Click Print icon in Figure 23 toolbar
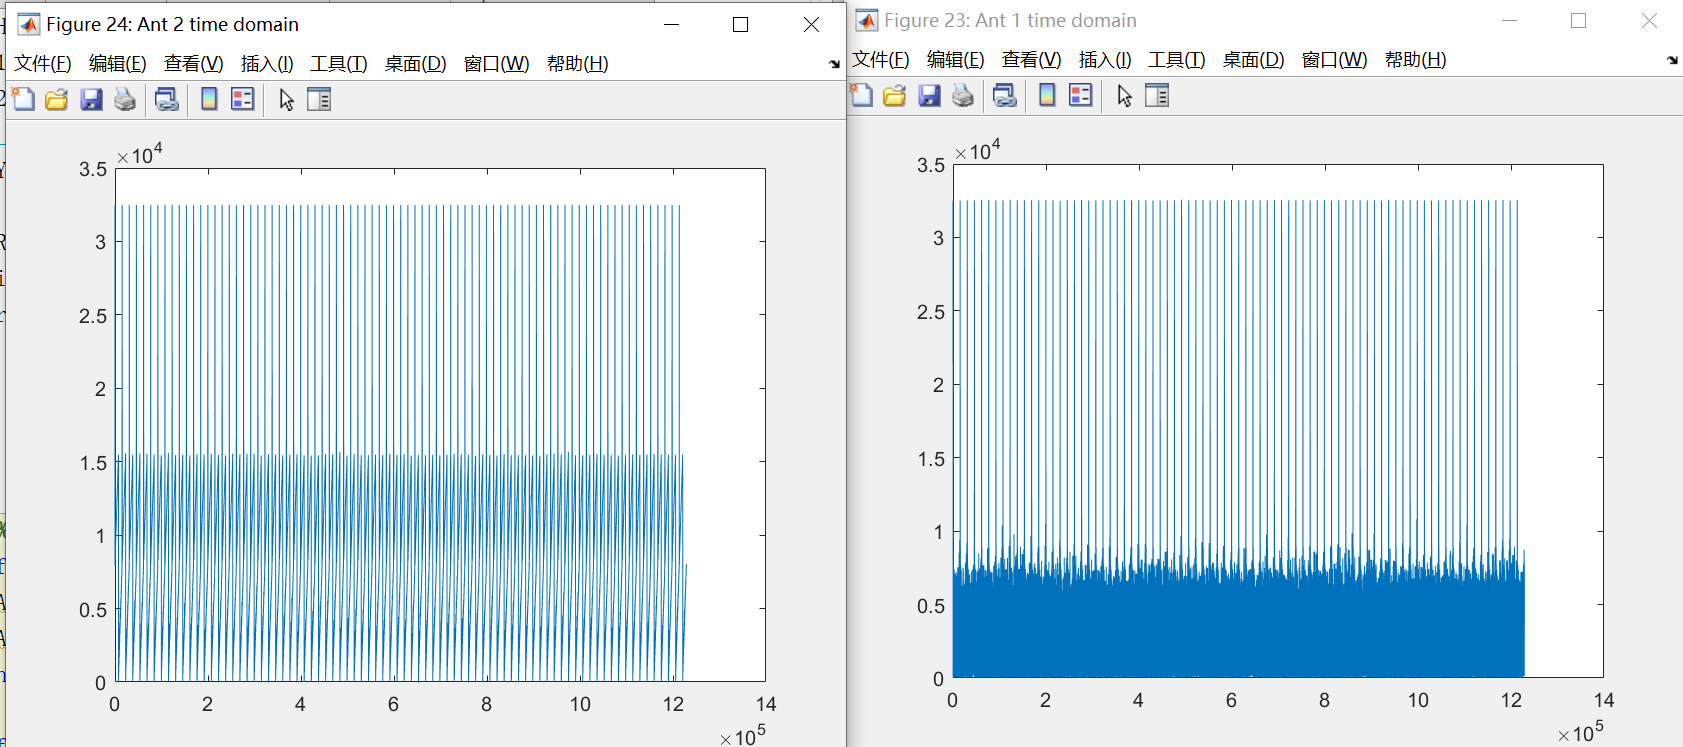The width and height of the screenshot is (1683, 747). (963, 95)
